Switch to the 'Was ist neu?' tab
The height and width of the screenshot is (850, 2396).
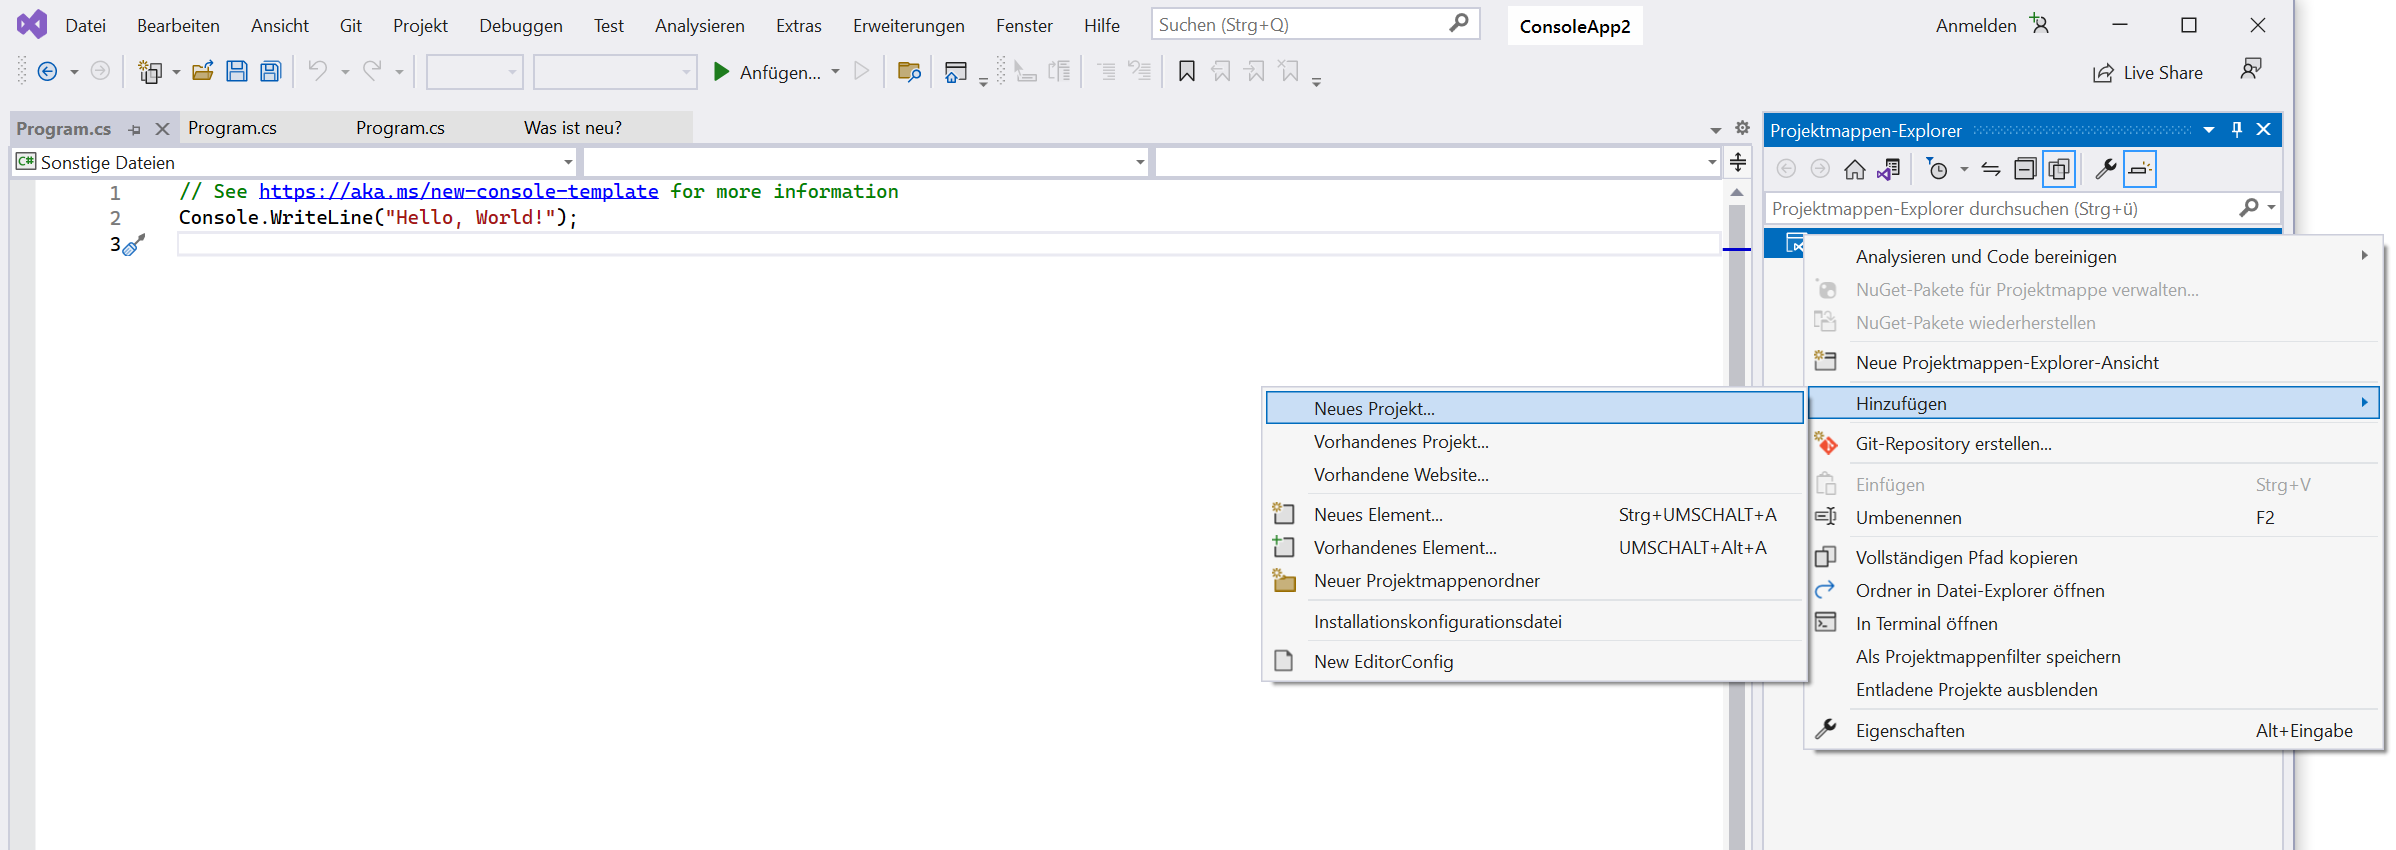coord(572,127)
